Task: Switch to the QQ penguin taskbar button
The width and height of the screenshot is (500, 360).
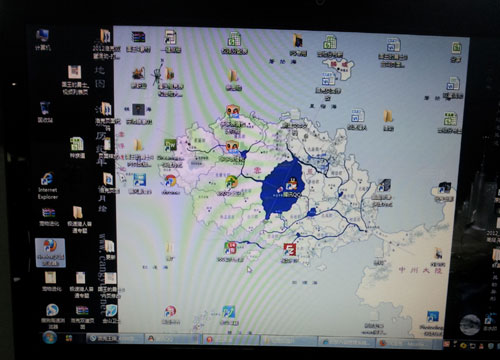Action: (173, 339)
